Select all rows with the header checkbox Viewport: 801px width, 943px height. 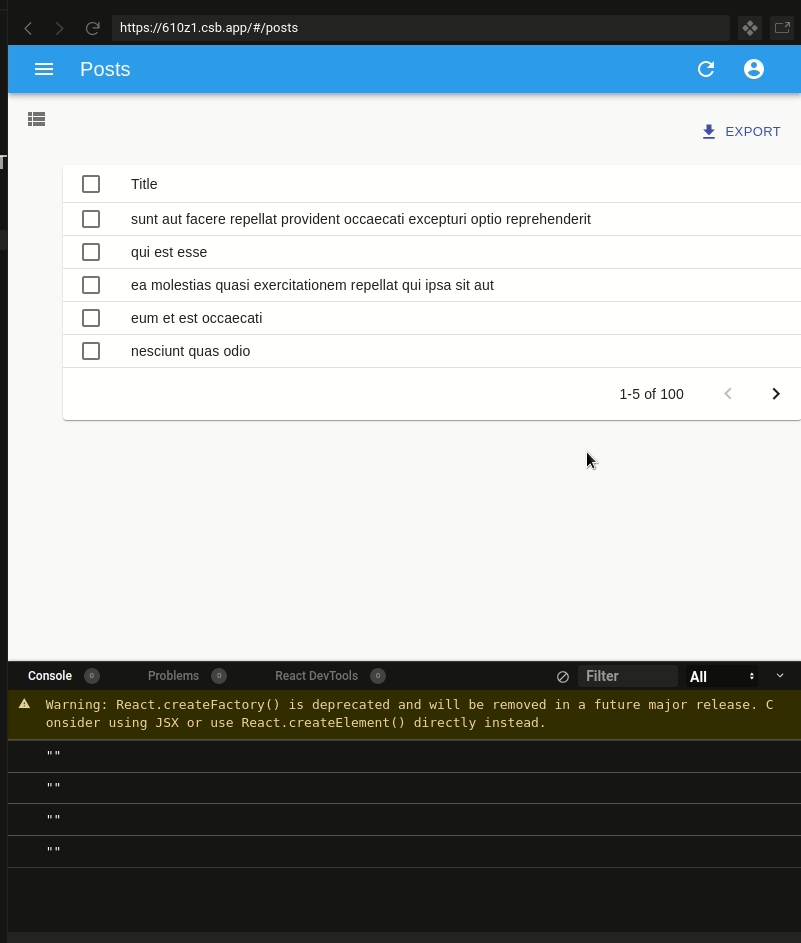pos(91,184)
